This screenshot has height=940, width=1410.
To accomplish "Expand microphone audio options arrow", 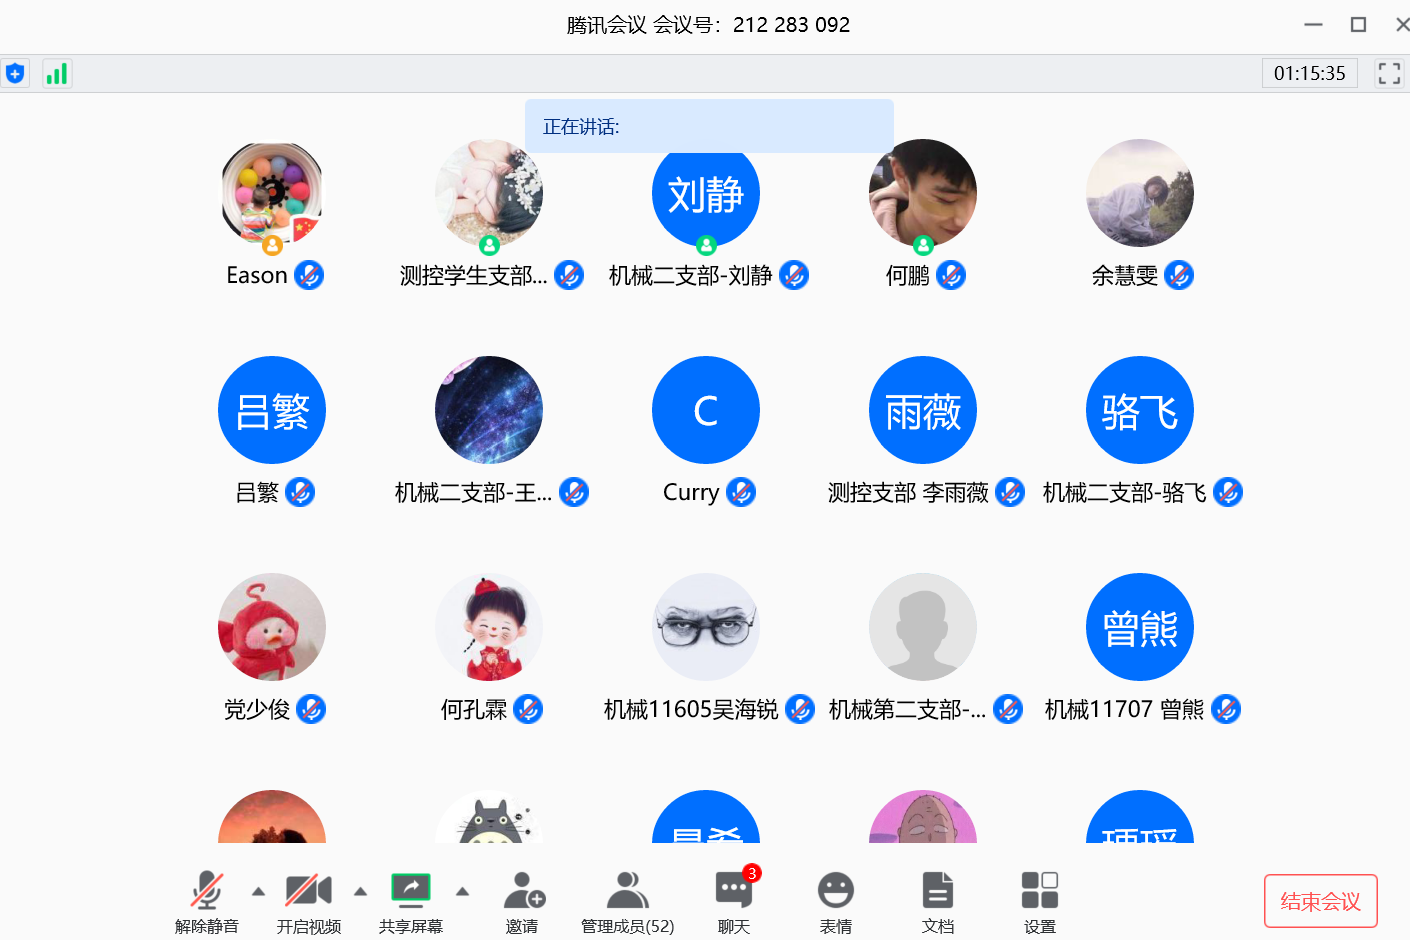I will click(259, 891).
